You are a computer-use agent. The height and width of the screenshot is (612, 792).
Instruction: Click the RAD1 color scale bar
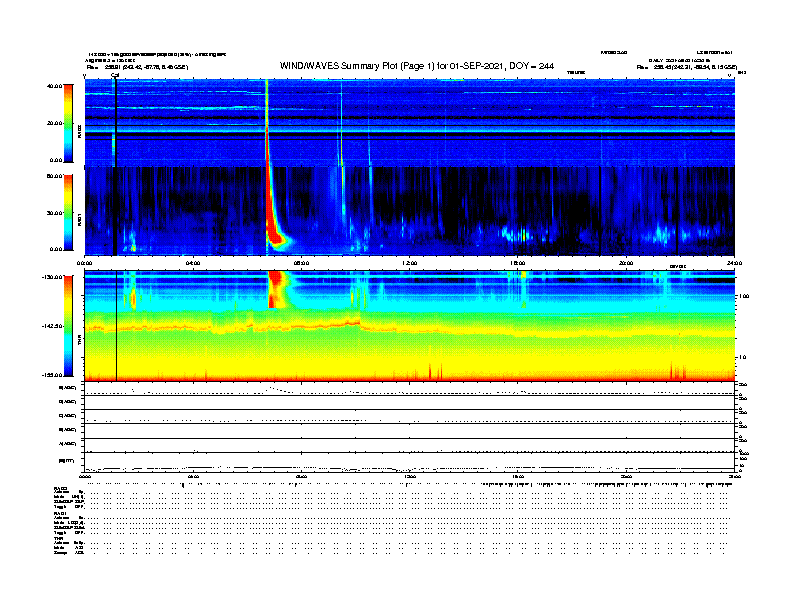pyautogui.click(x=68, y=213)
